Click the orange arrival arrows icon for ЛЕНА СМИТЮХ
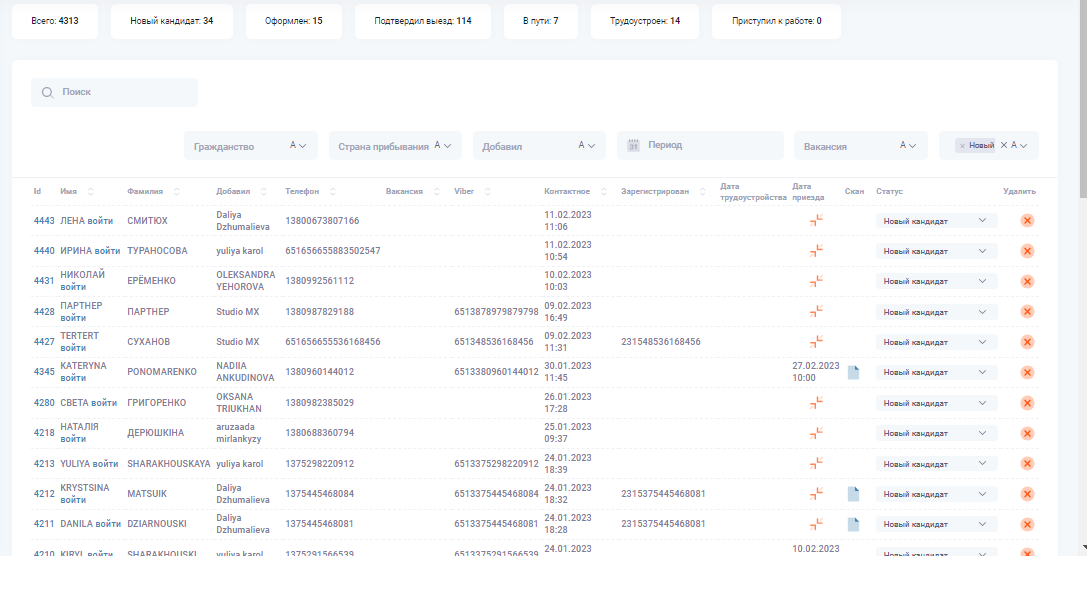This screenshot has height=591, width=1087. click(x=816, y=220)
